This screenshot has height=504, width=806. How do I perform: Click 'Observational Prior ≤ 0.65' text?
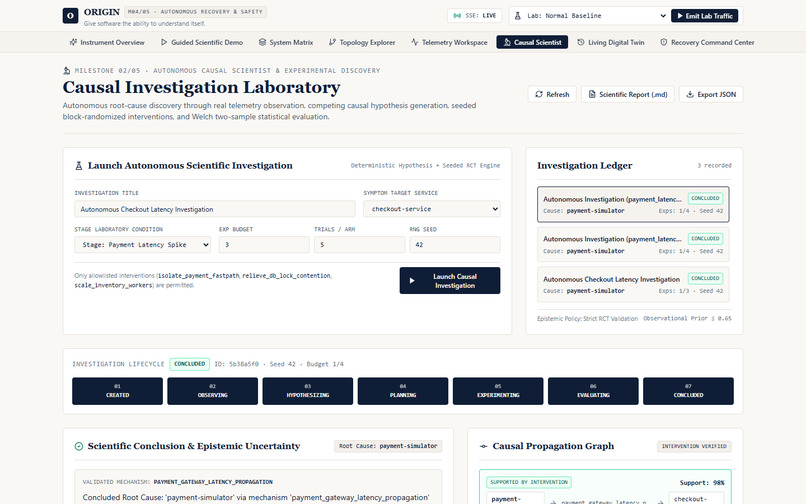687,318
